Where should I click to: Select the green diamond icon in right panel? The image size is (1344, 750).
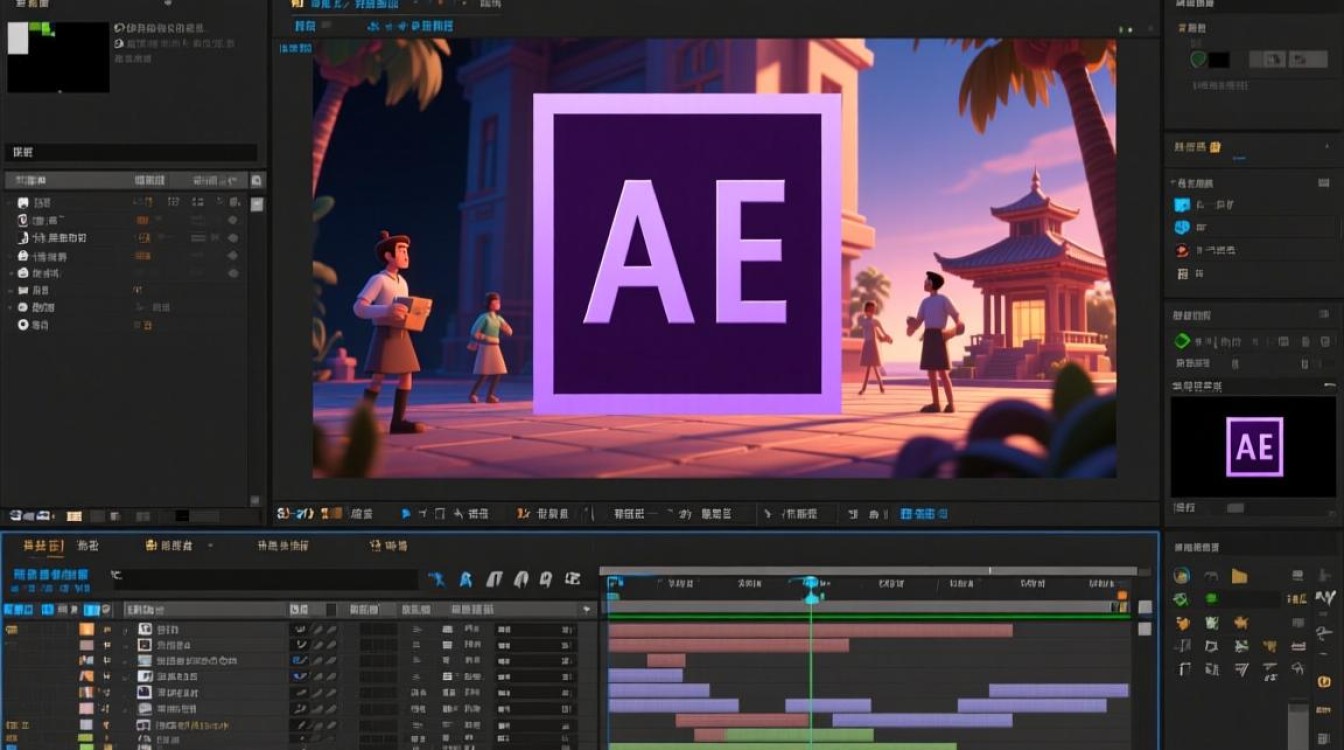[x=1182, y=341]
